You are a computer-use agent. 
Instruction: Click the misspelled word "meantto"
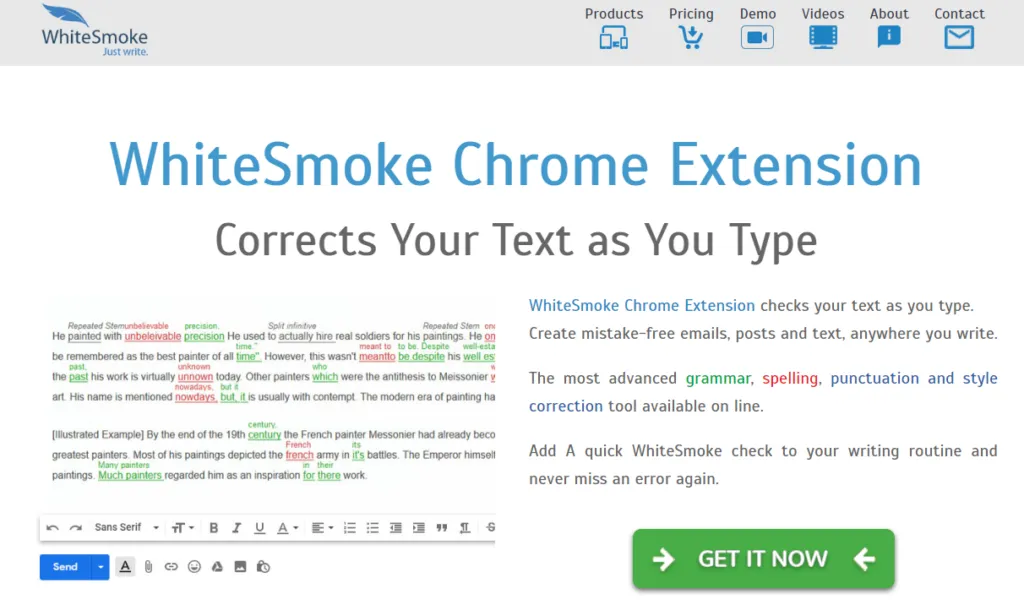tap(377, 357)
